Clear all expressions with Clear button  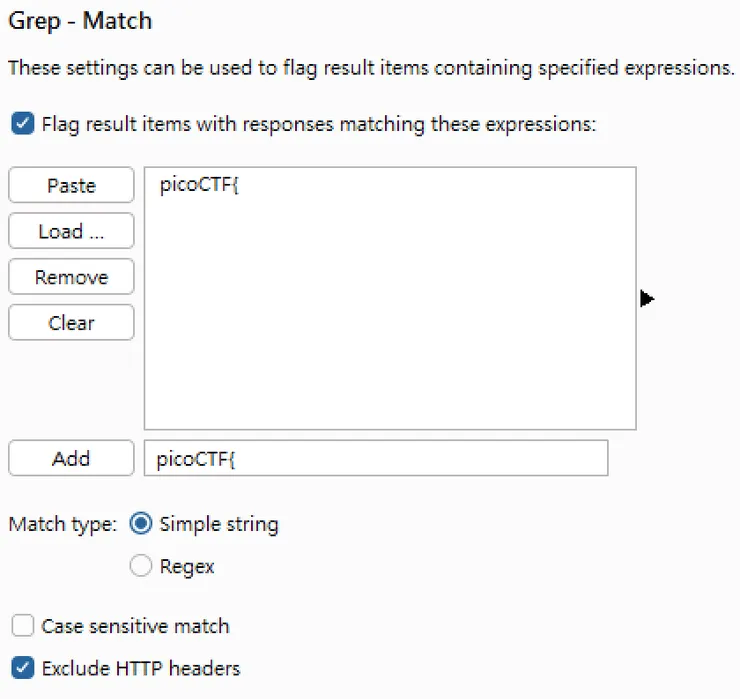pyautogui.click(x=71, y=323)
